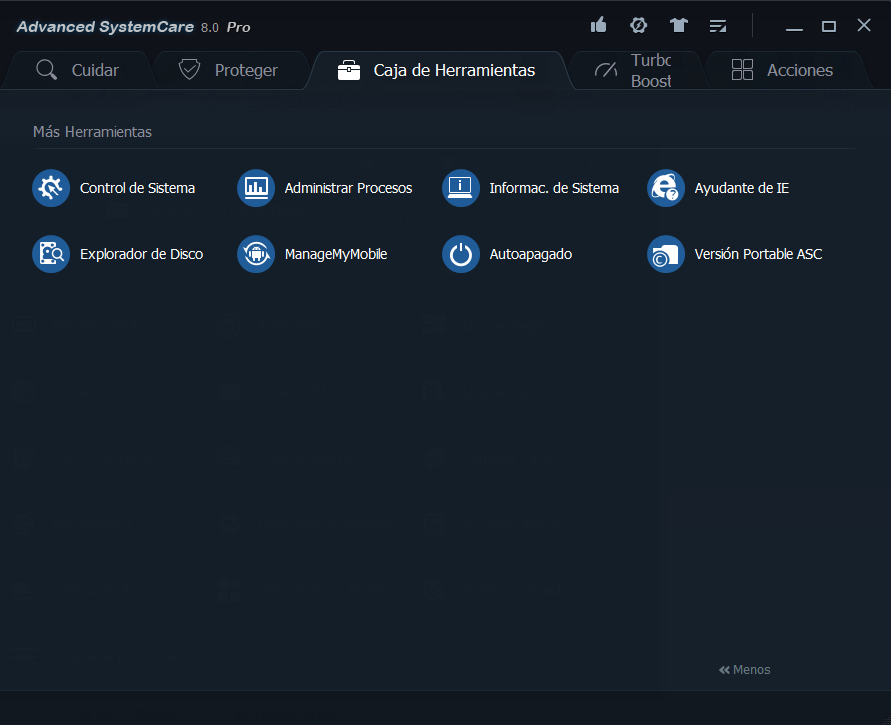Screen dimensions: 891x725
Task: Open the Versión Portable ASC icon
Action: point(666,254)
